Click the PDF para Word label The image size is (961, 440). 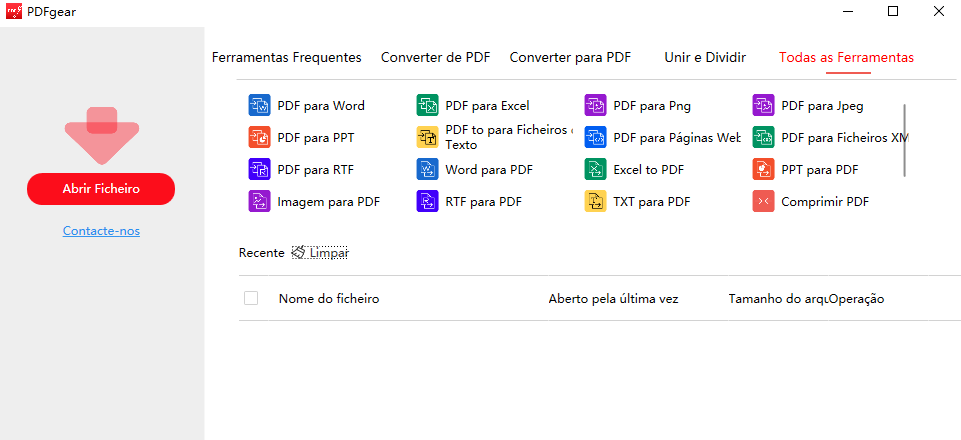click(x=321, y=105)
